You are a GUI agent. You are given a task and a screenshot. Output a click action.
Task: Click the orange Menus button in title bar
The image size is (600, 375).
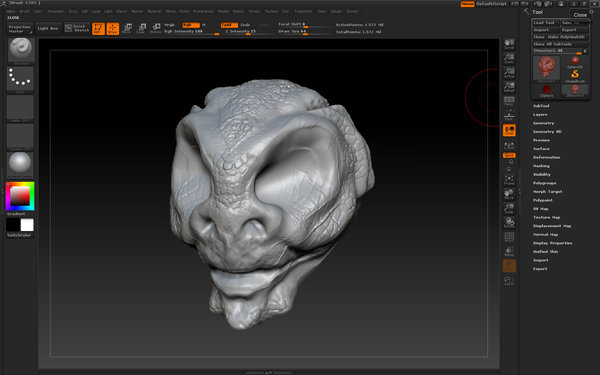point(467,4)
